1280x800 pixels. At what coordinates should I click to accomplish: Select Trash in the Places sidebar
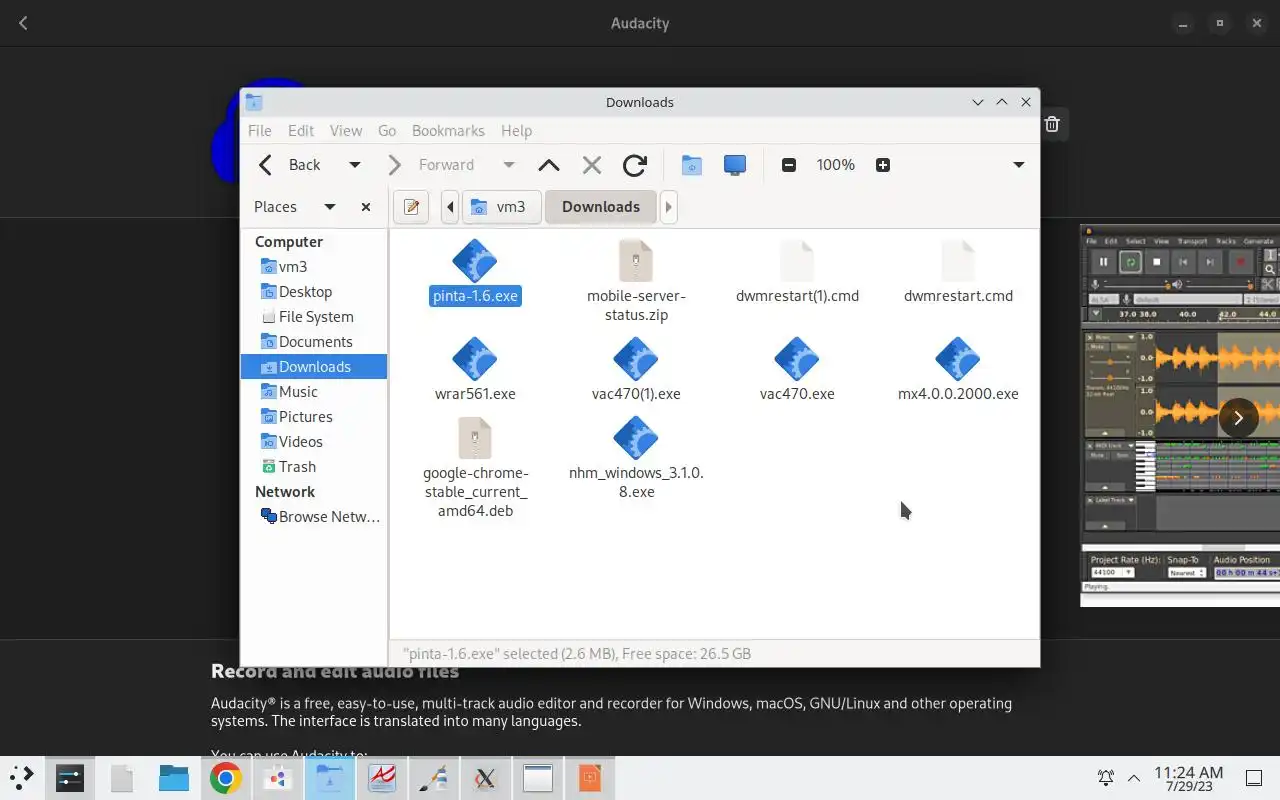[314, 467]
